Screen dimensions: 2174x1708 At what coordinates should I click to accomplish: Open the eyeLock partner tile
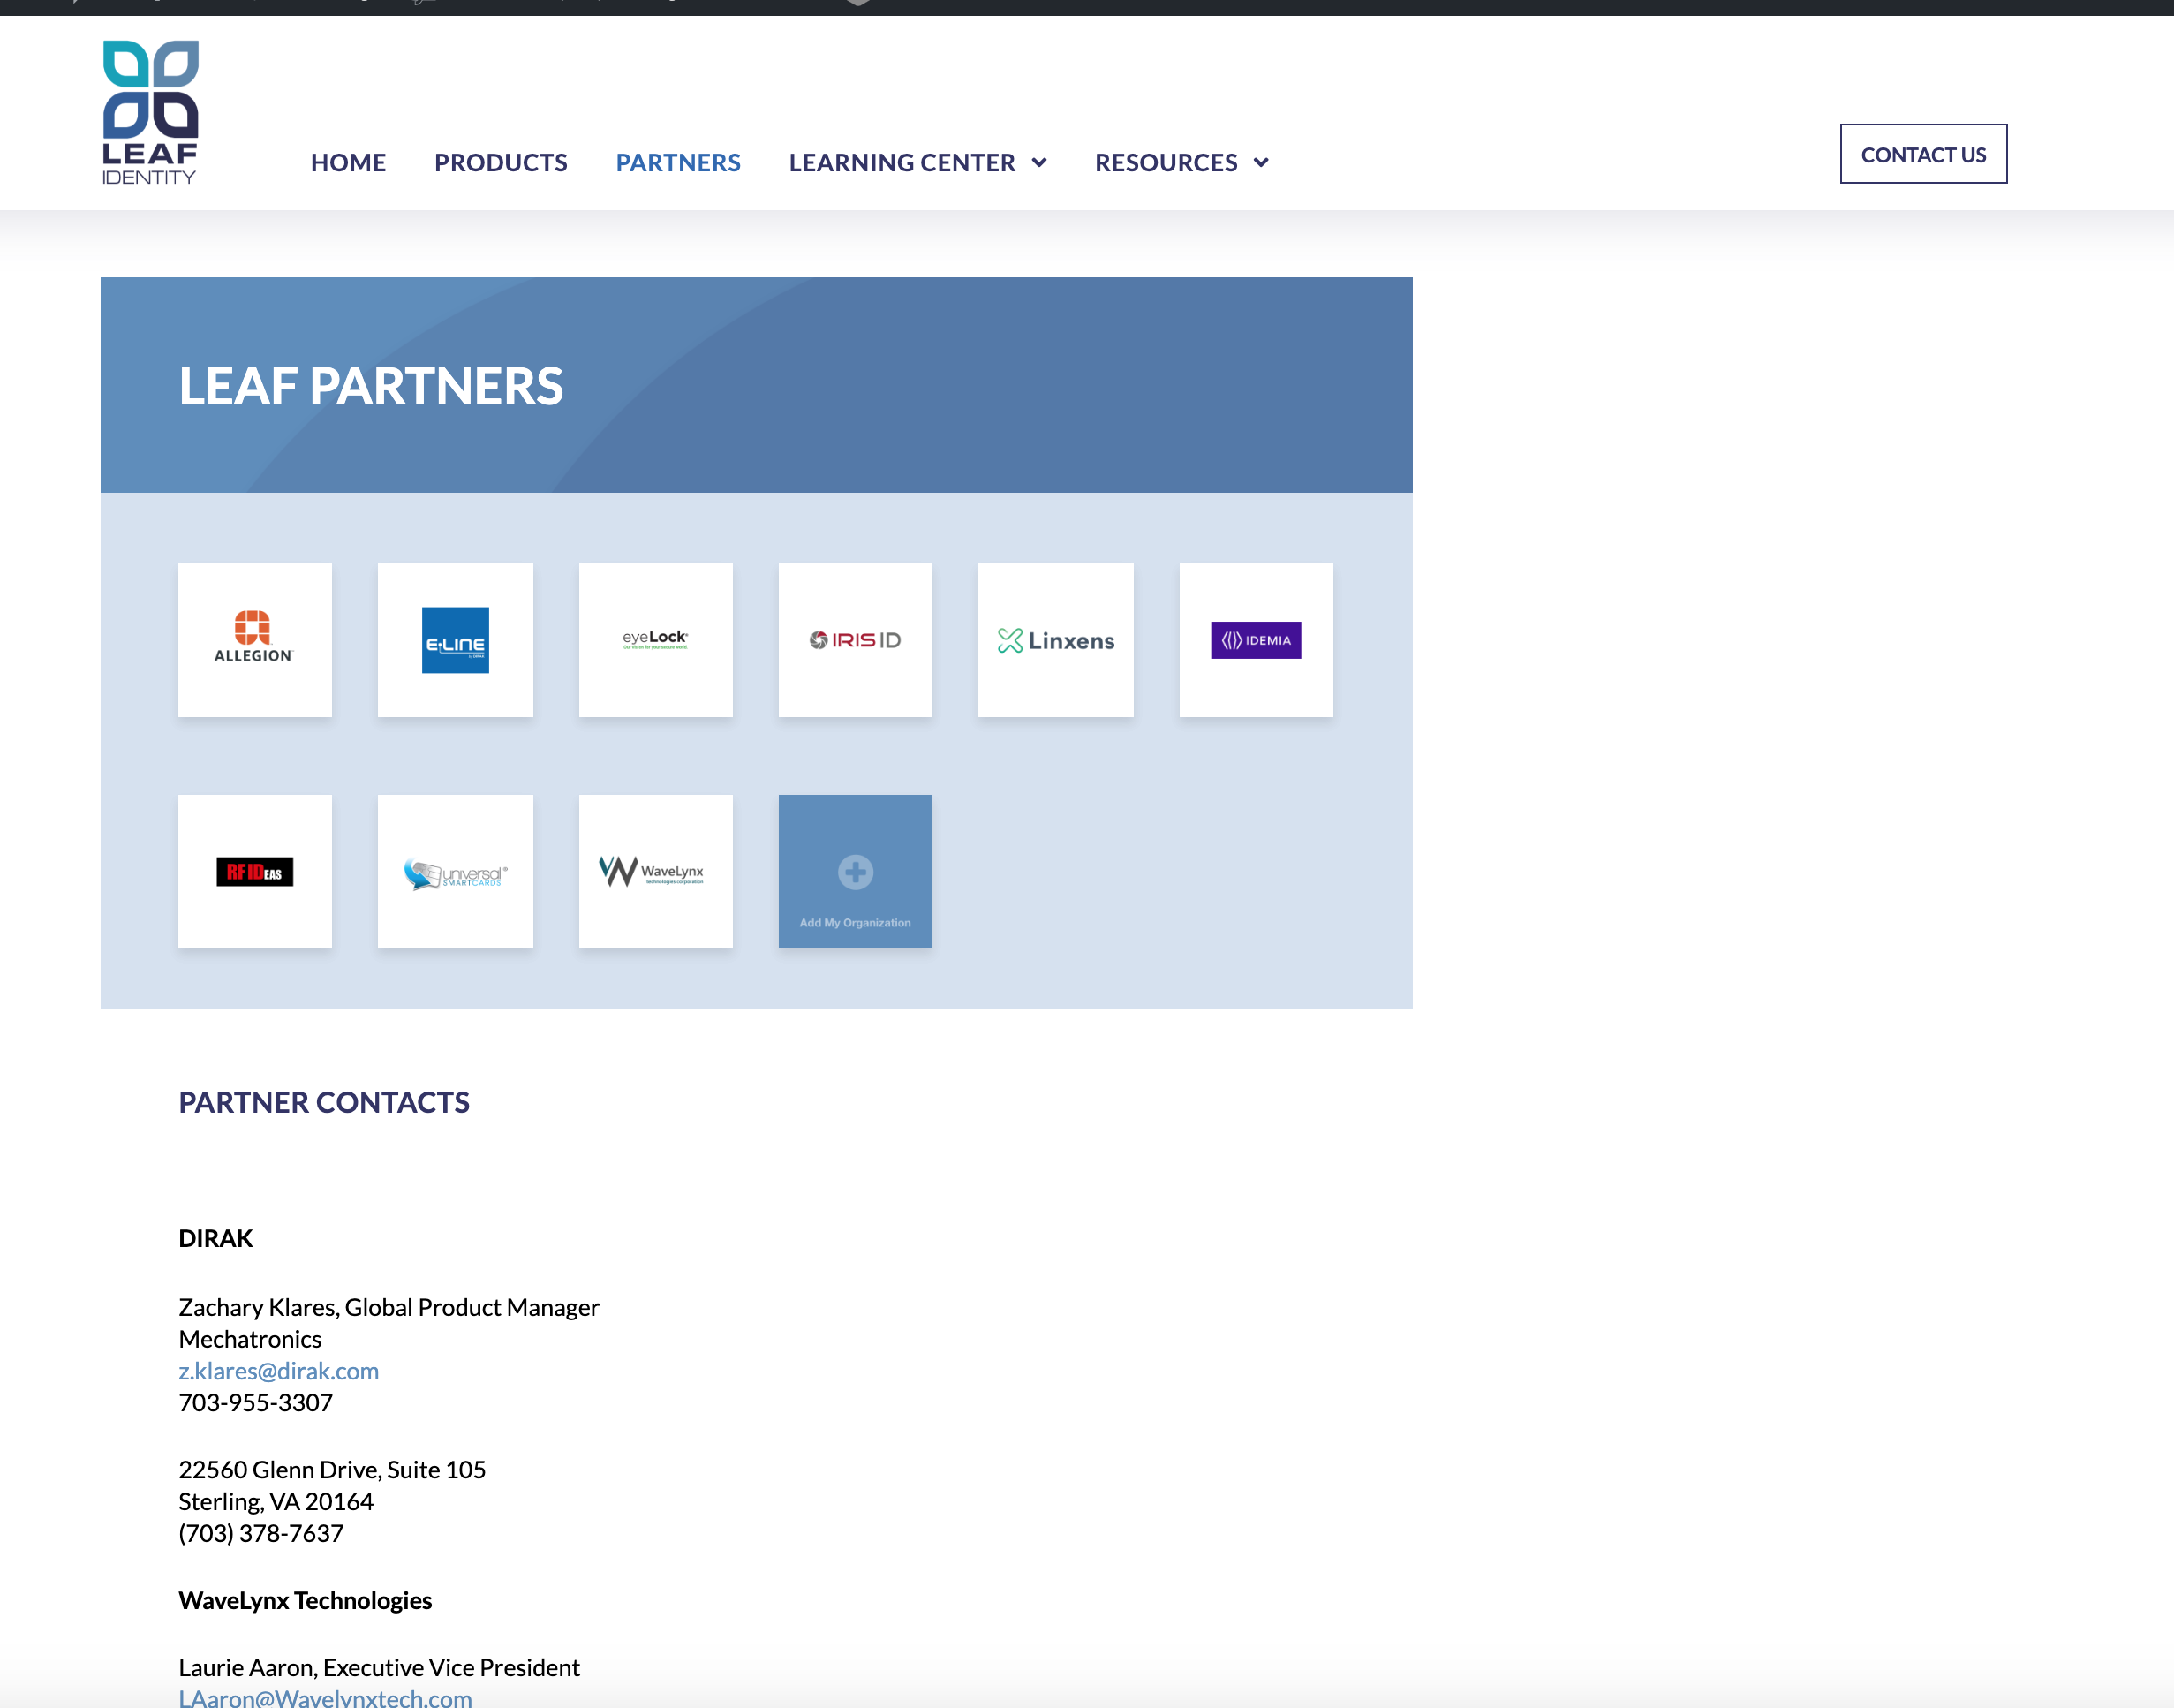[656, 640]
